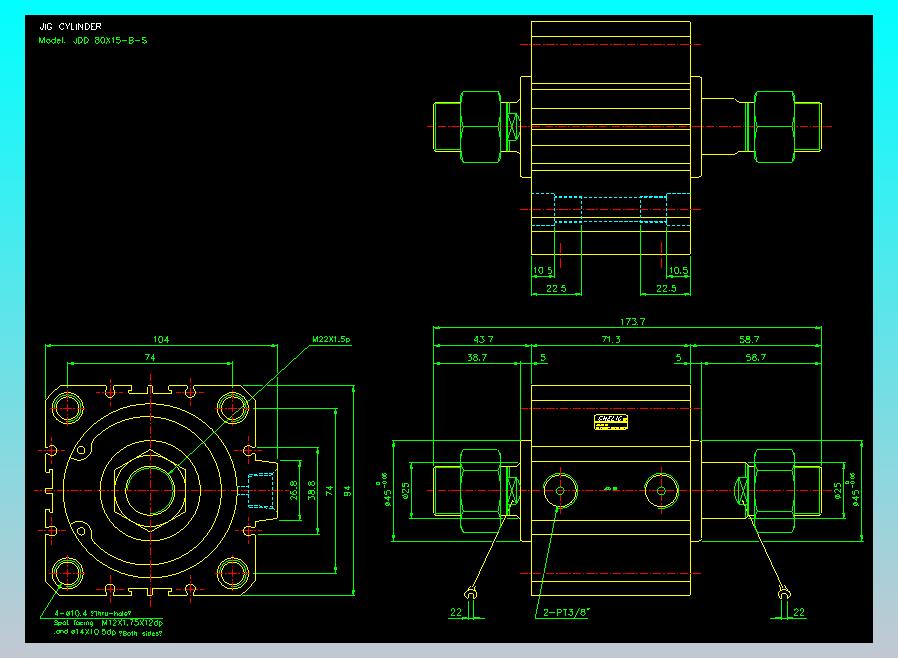The image size is (898, 658).
Task: Click the 'M22X1.5p' thread callout
Action: (x=331, y=339)
